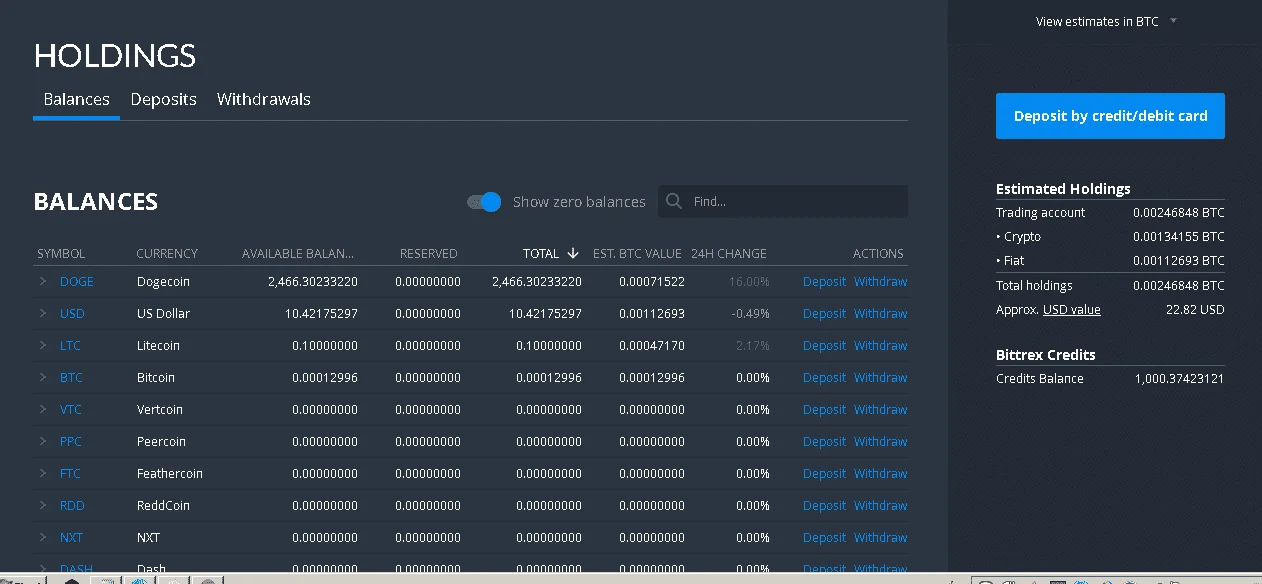
Task: Sort by the CURRENCY column header
Action: click(167, 253)
